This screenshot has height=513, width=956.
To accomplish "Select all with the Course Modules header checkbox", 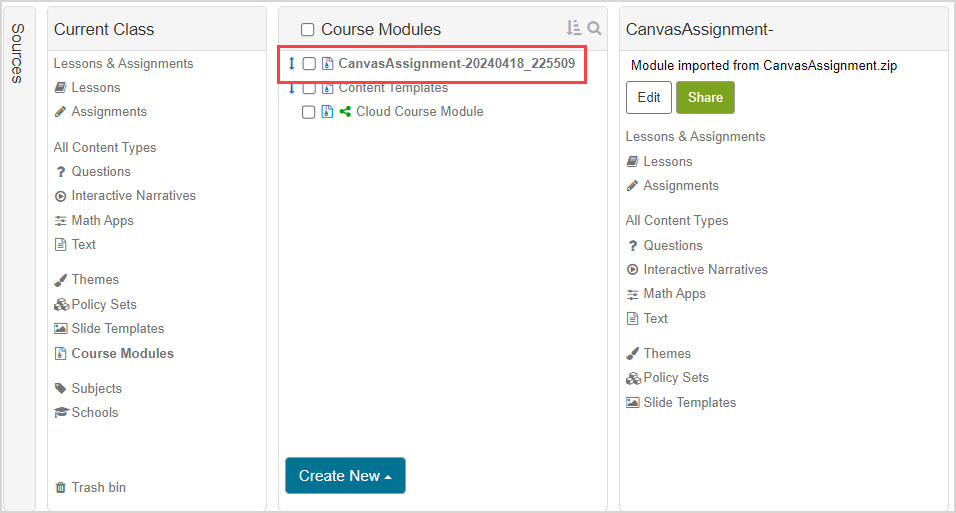I will [308, 30].
